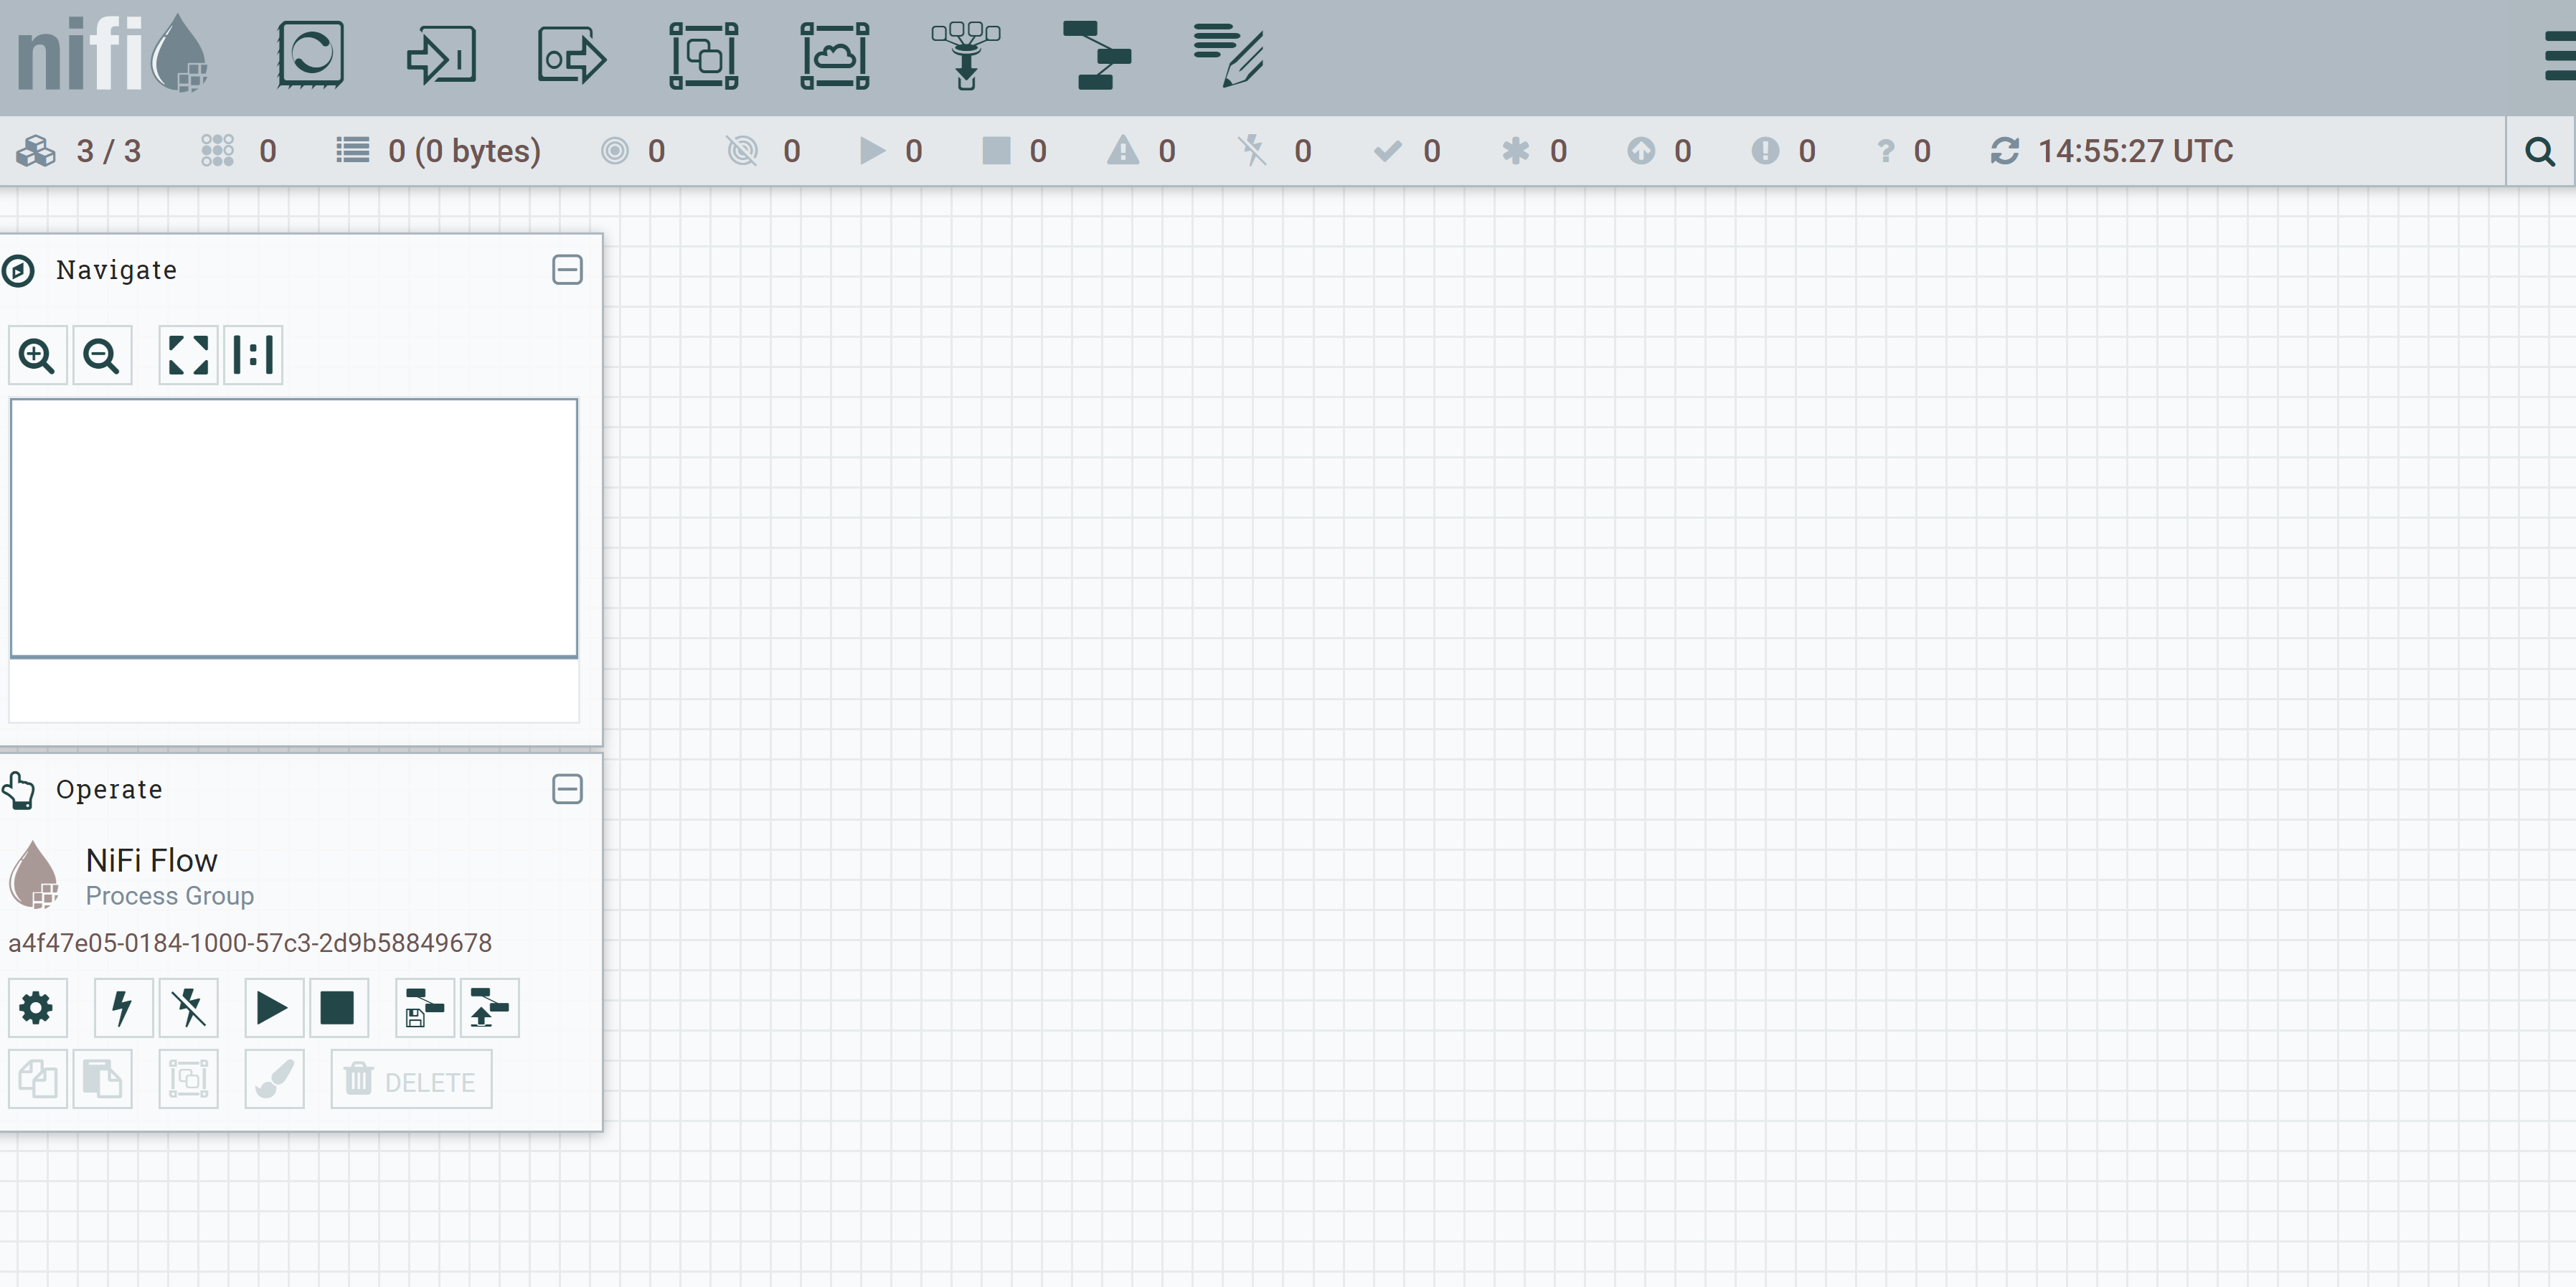Screen dimensions: 2576x1287
Task: Click the Process Group toolbar icon
Action: (703, 55)
